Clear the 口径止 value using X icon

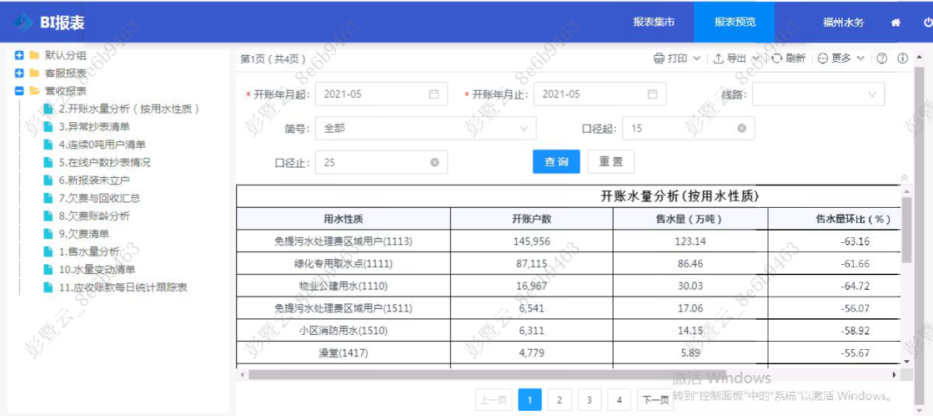click(x=434, y=162)
